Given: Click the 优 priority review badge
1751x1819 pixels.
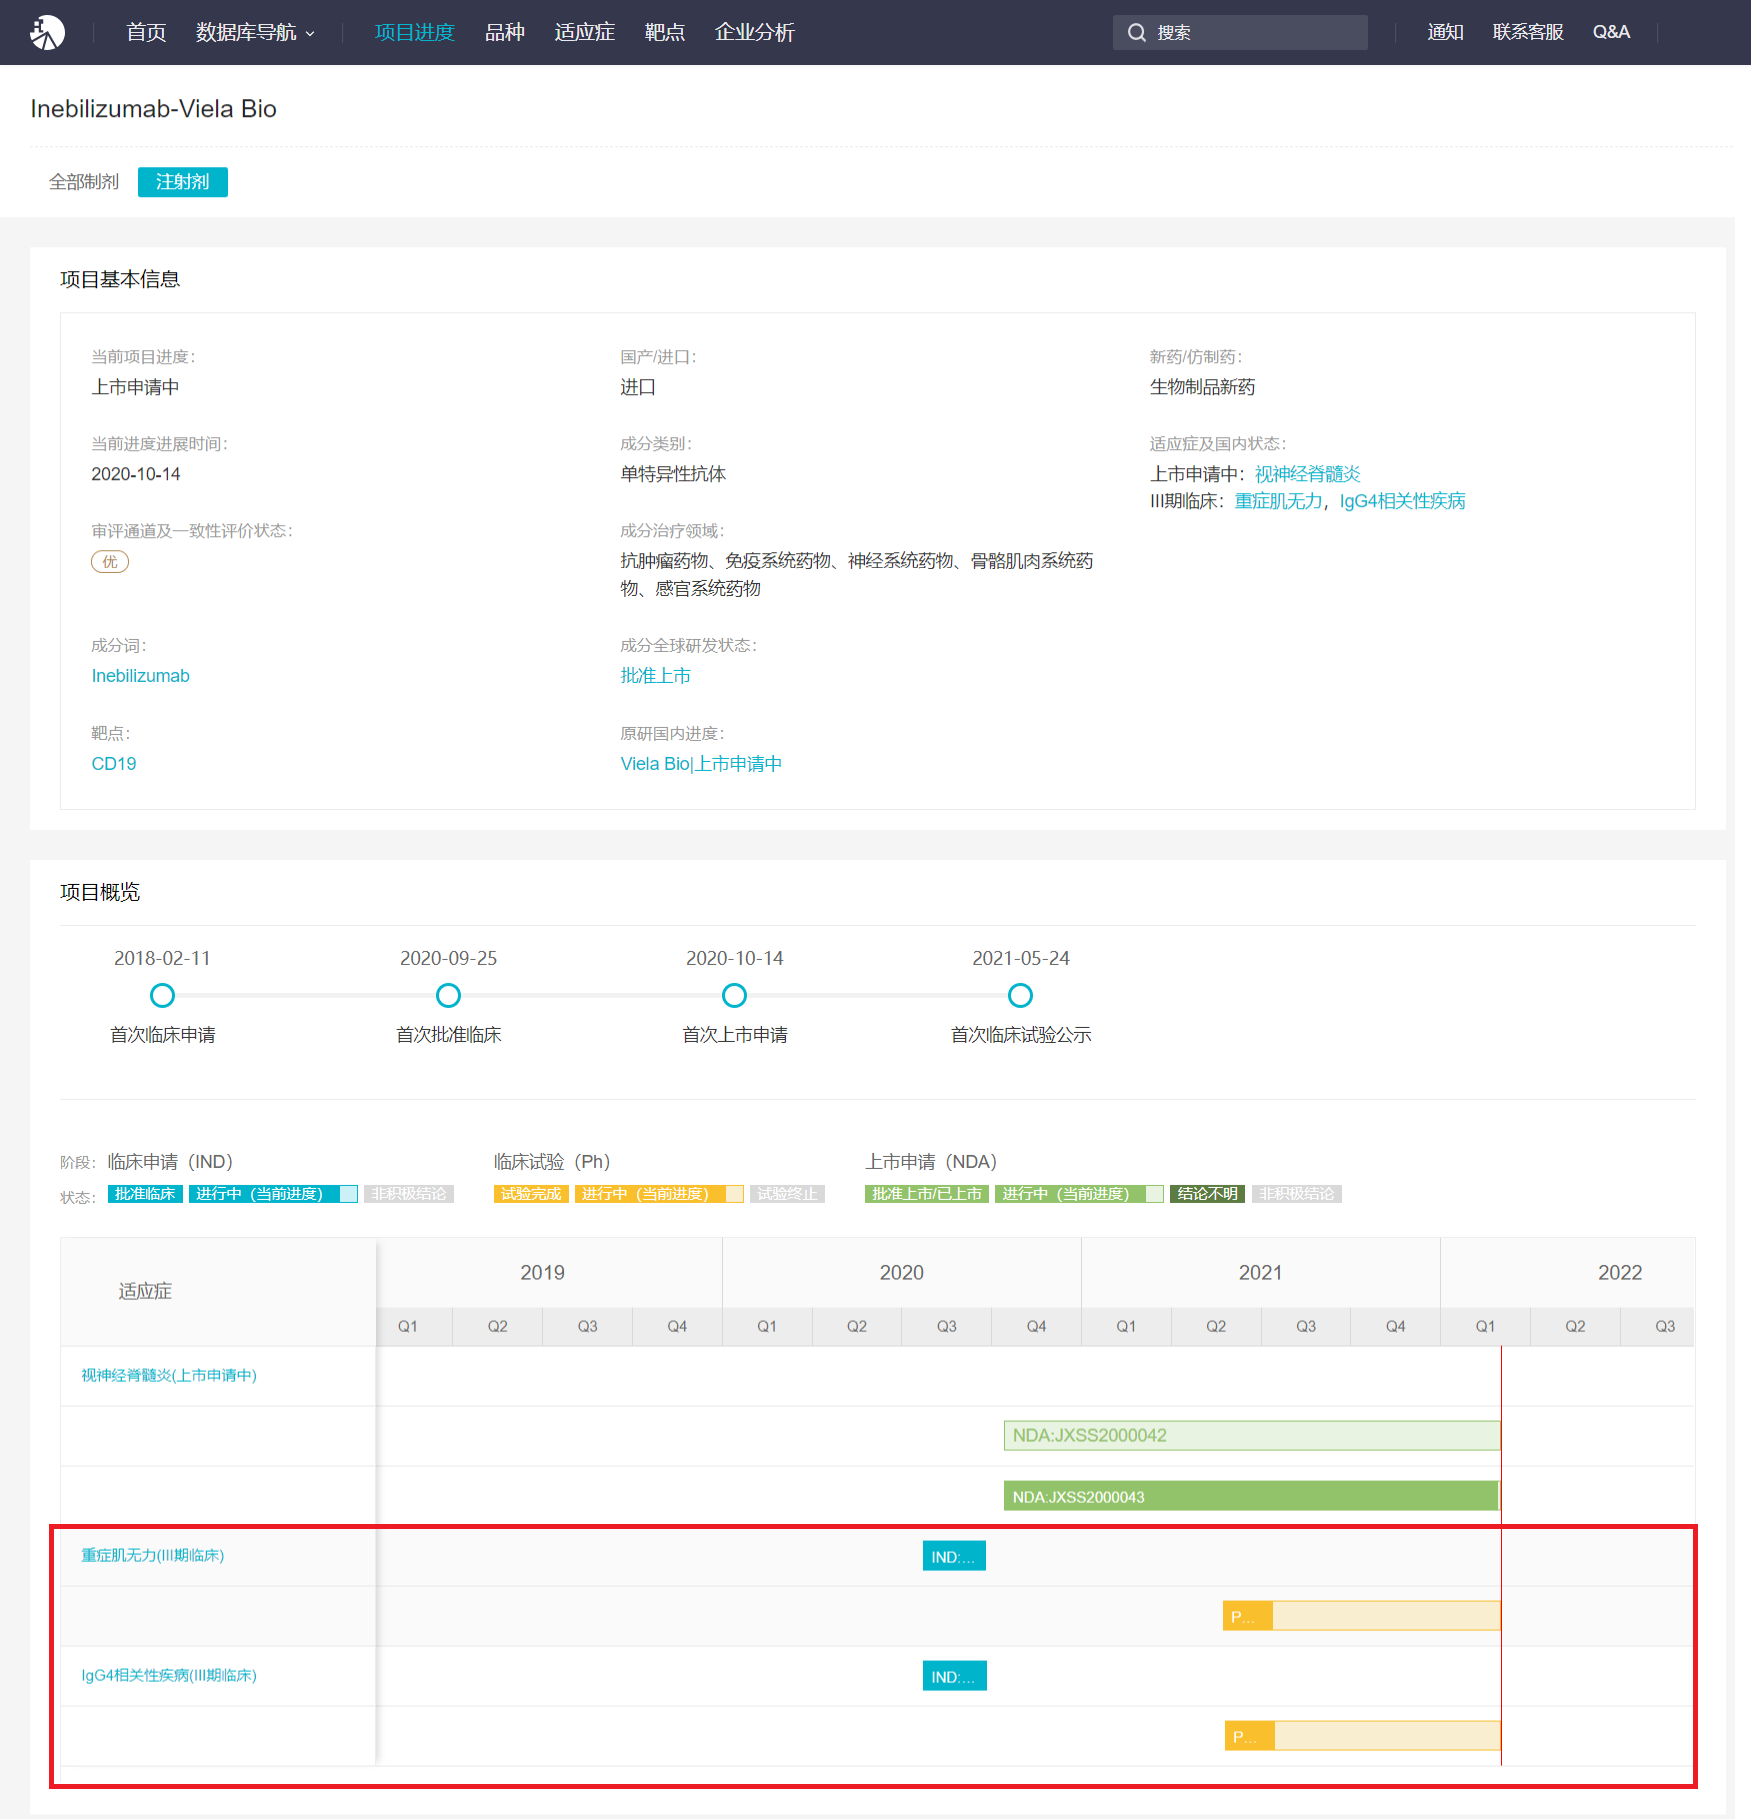Looking at the screenshot, I should 110,562.
